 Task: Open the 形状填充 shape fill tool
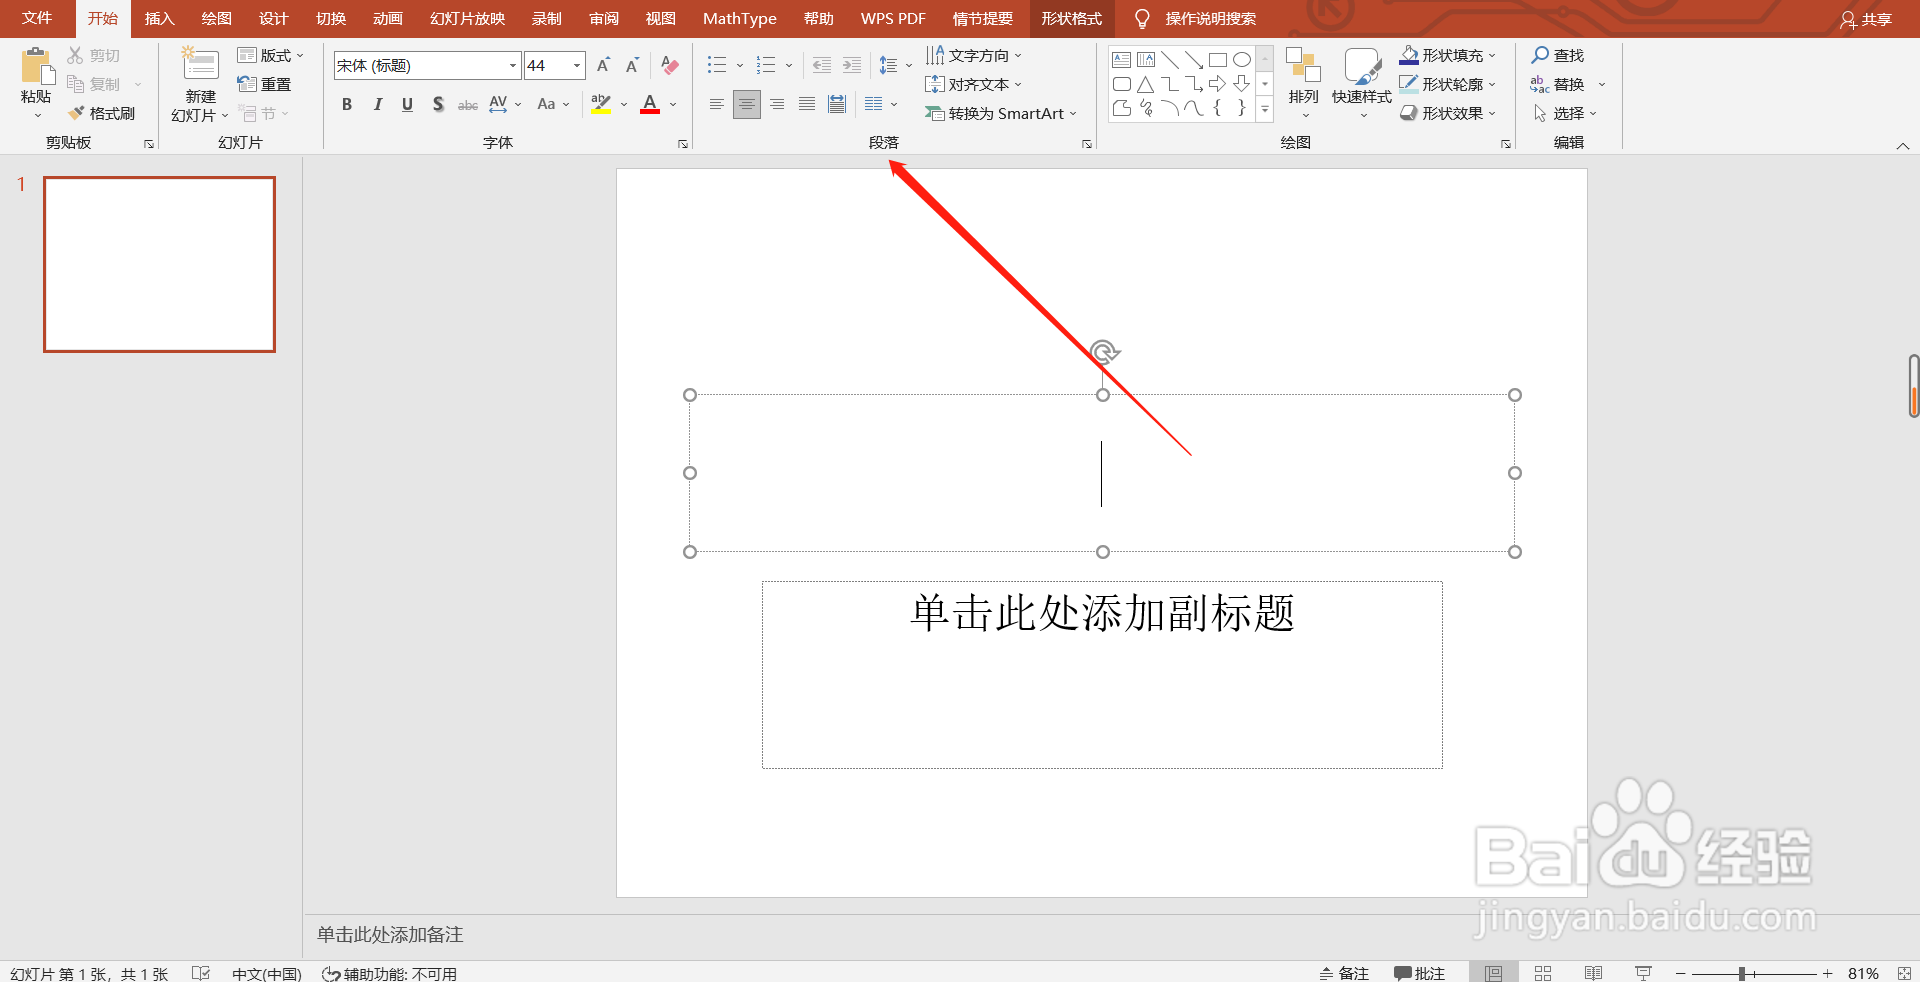pyautogui.click(x=1447, y=55)
